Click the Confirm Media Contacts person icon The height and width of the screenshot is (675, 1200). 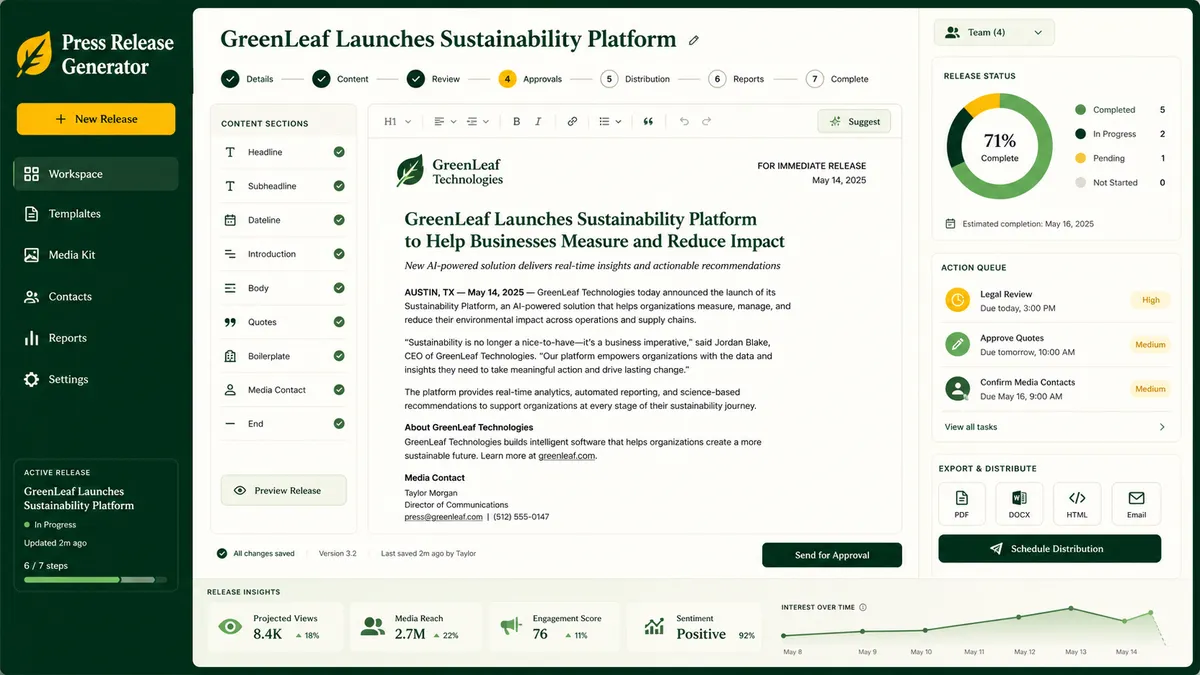958,389
